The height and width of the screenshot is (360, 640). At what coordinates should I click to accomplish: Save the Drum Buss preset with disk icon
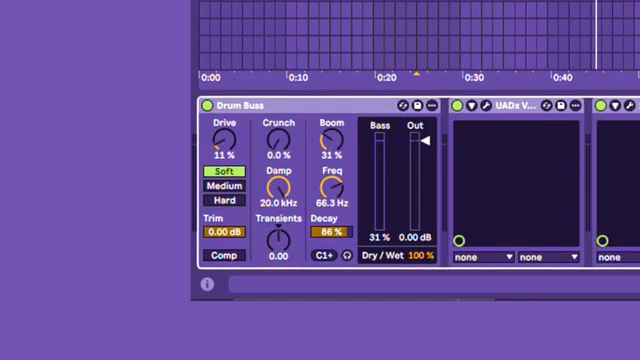click(417, 106)
